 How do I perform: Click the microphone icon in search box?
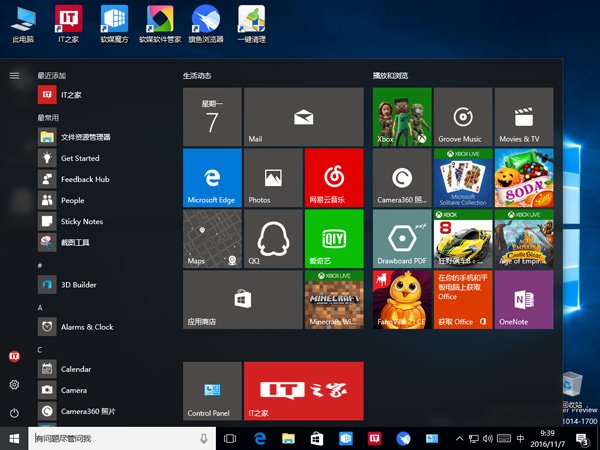(204, 439)
